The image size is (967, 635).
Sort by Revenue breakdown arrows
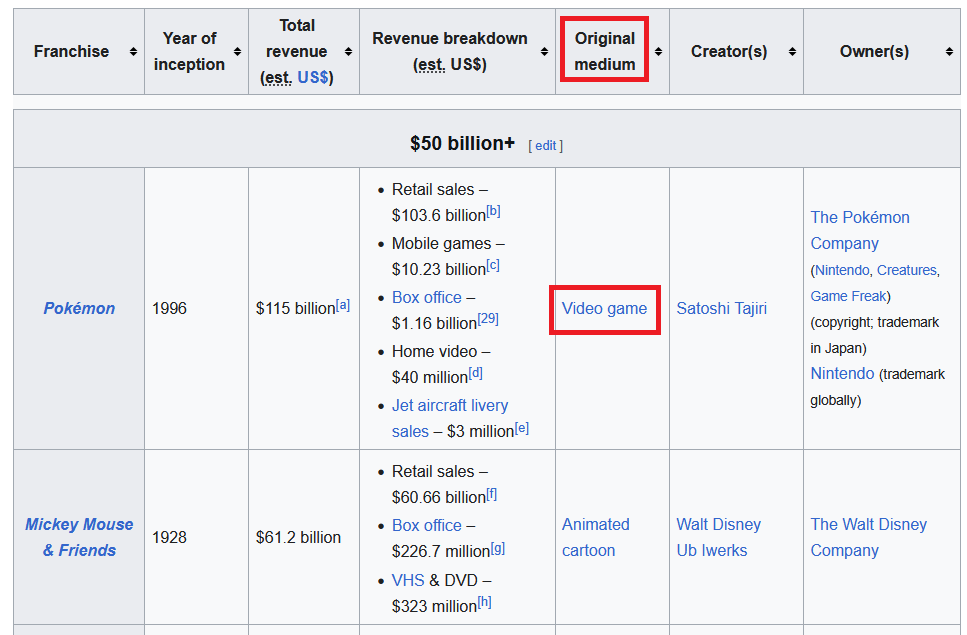coord(545,52)
